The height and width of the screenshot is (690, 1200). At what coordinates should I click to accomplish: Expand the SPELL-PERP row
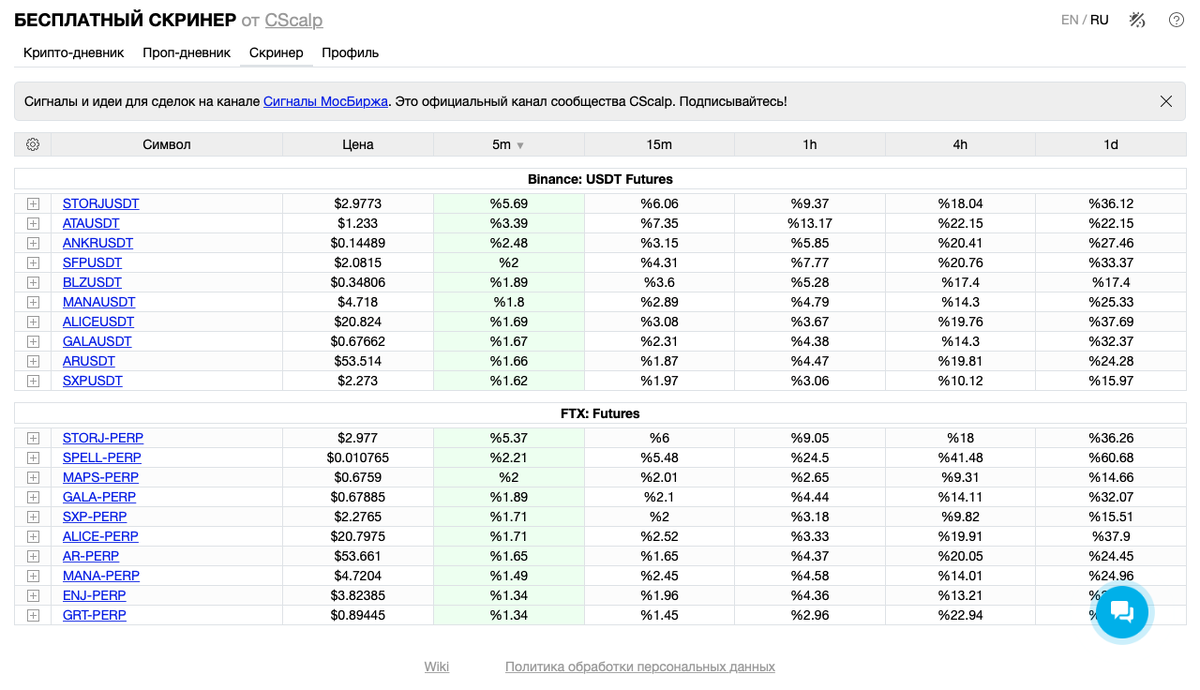coord(33,458)
